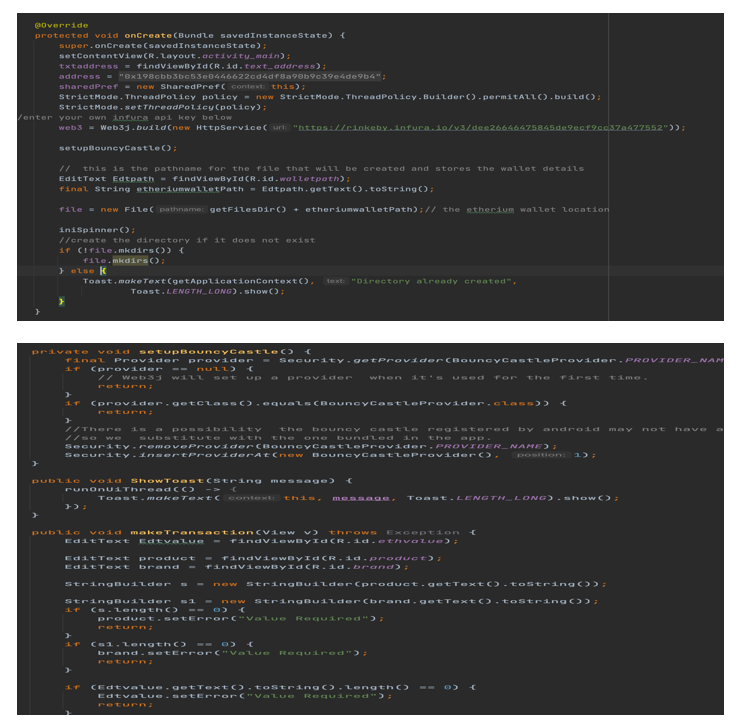The image size is (740, 723).
Task: Select the onCreate method signature line
Action: pos(190,35)
